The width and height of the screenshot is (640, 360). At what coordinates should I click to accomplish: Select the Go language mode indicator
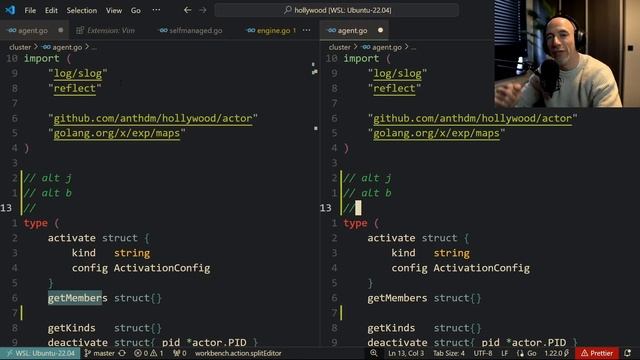pyautogui.click(x=527, y=353)
